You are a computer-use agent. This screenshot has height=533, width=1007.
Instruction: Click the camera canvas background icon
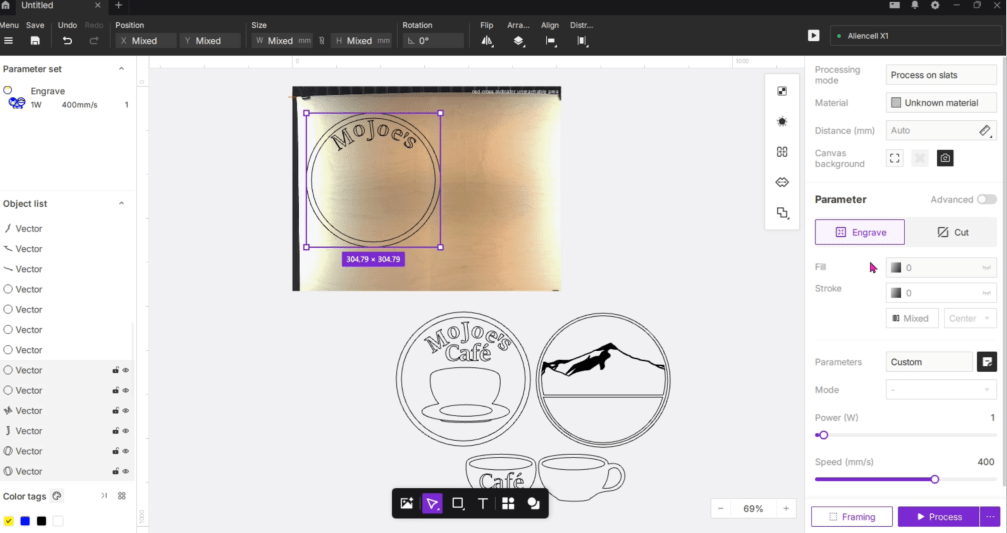tap(945, 158)
